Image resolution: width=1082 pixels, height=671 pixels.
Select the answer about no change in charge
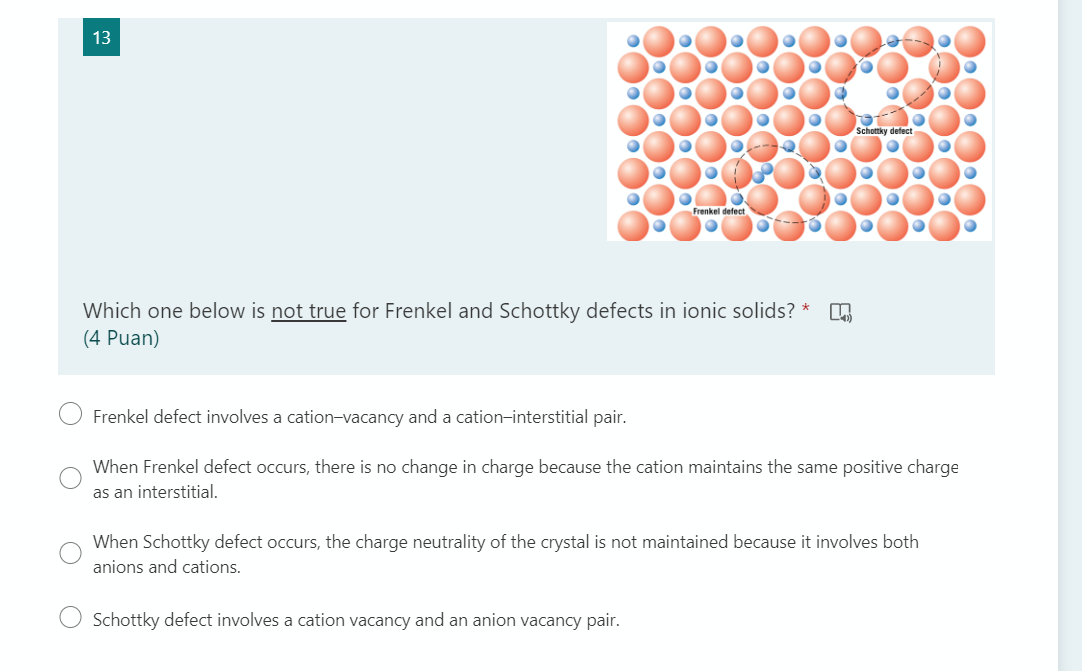pos(70,478)
